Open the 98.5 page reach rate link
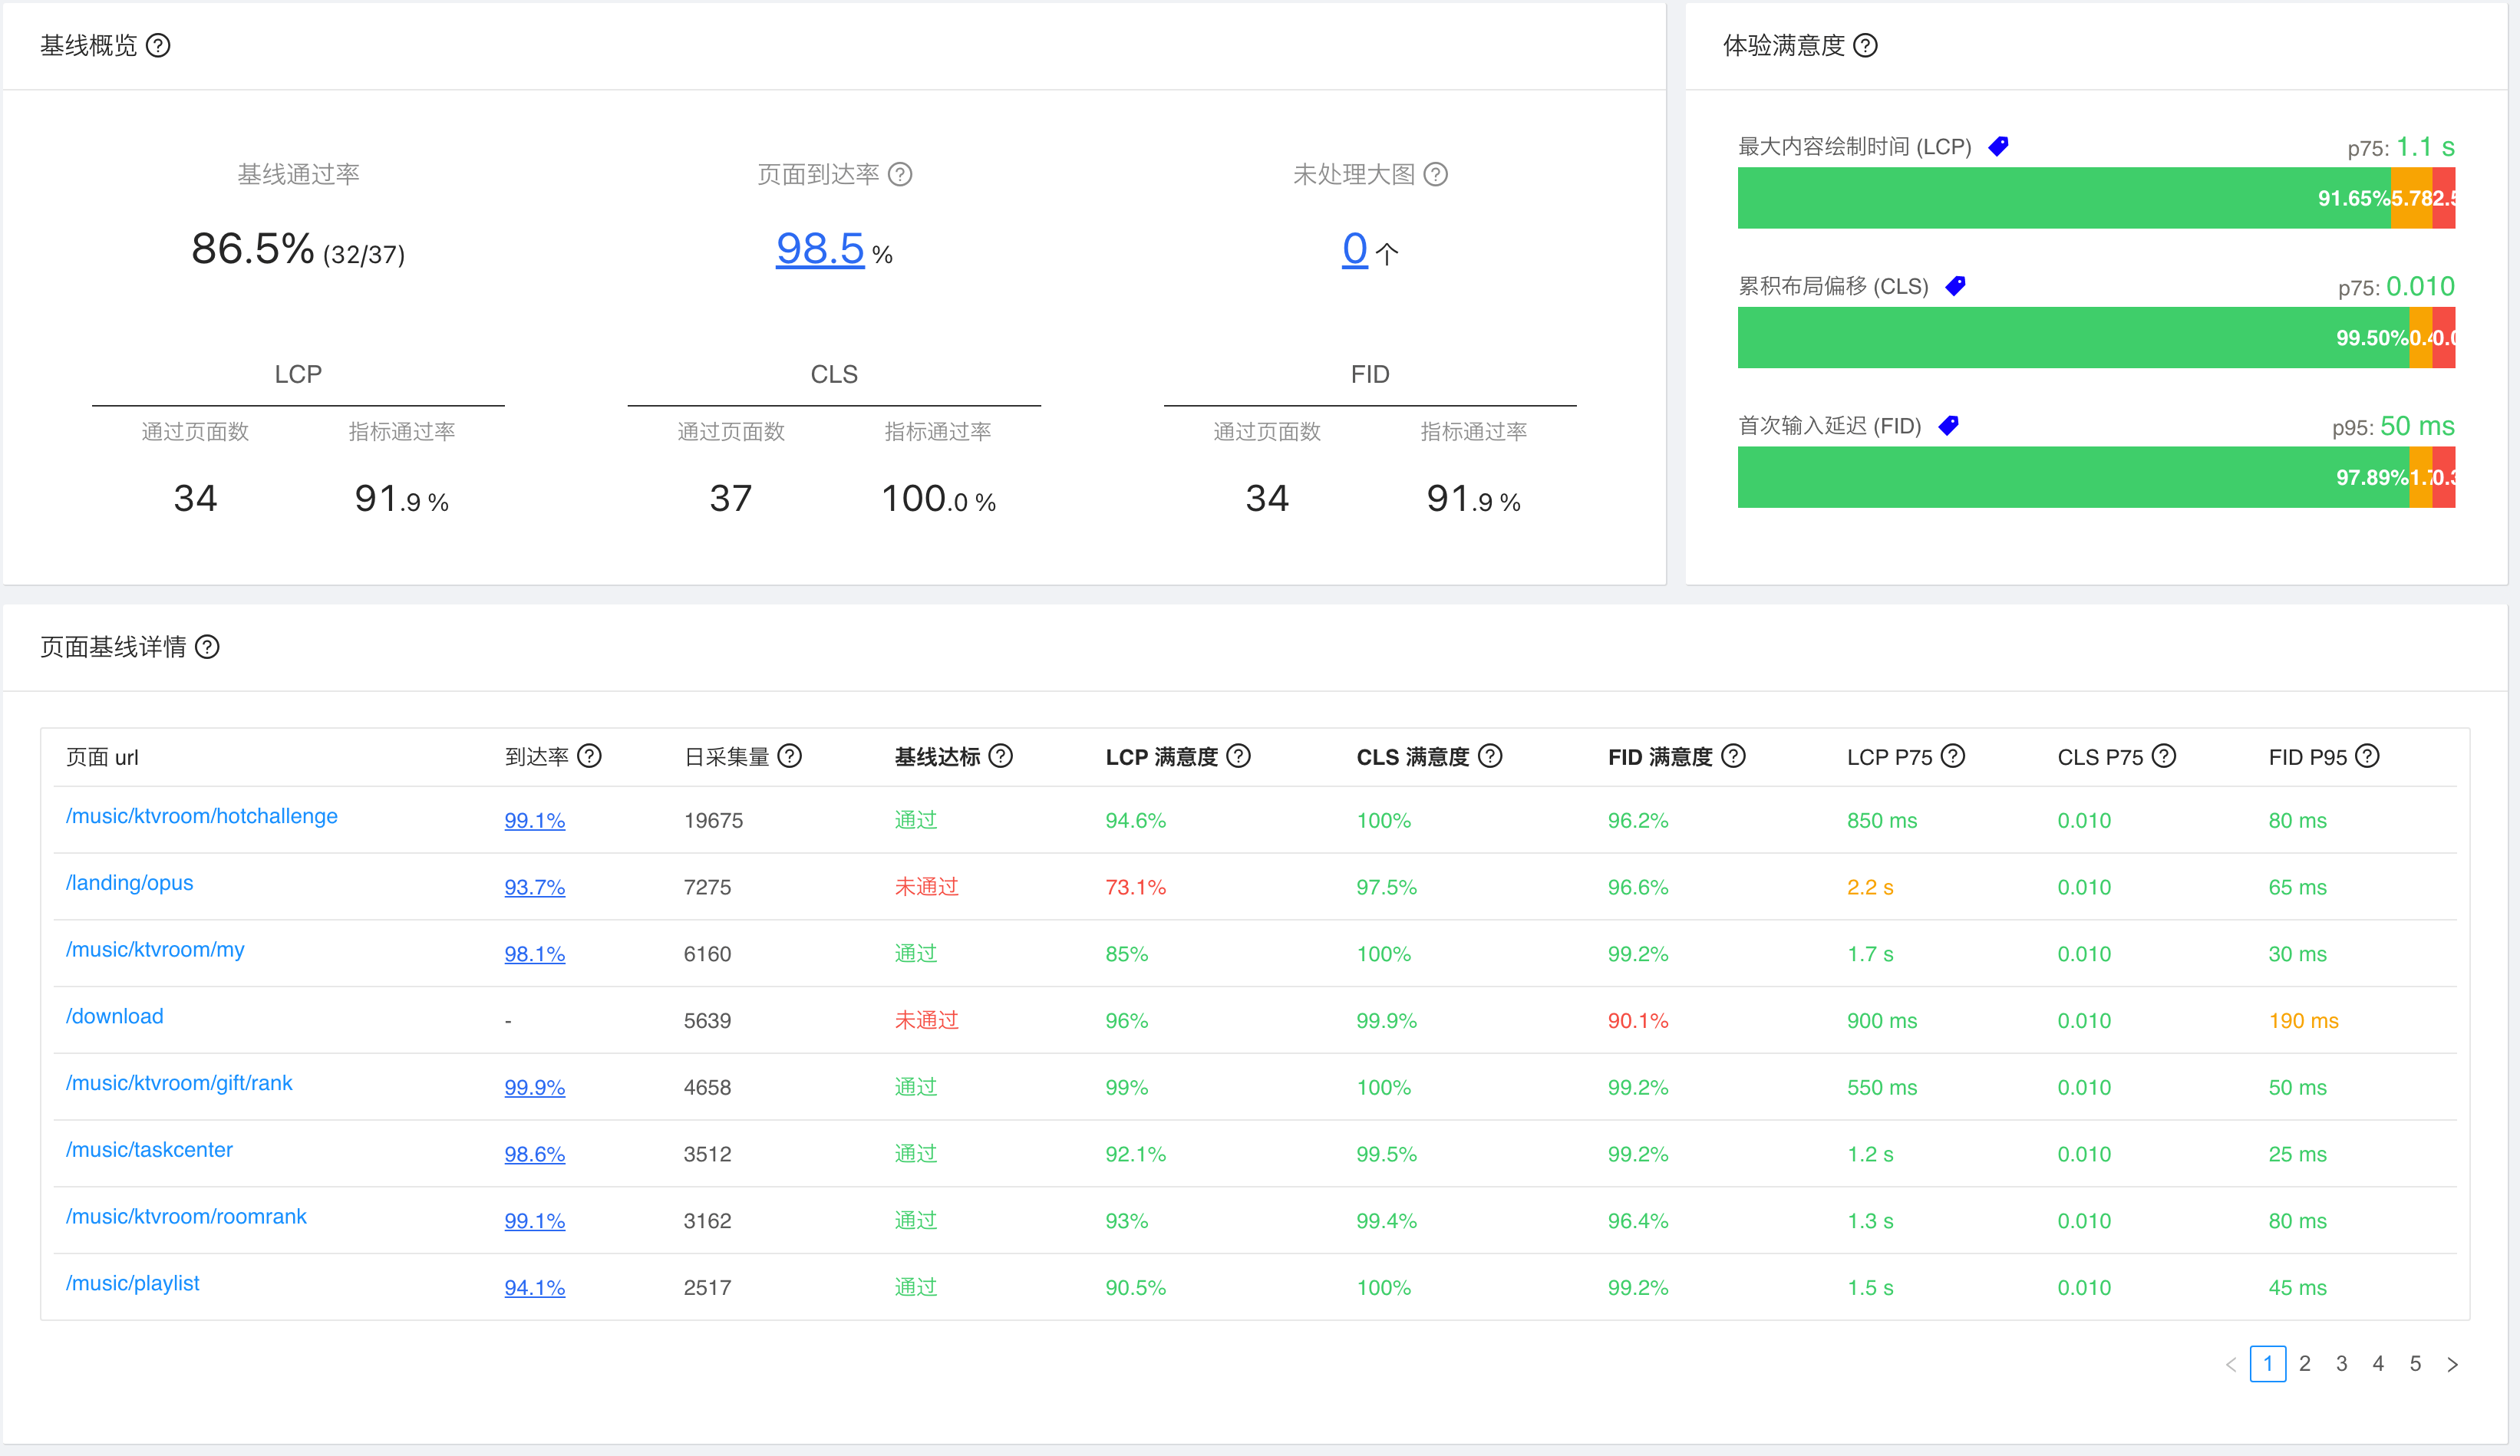The width and height of the screenshot is (2520, 1456). (819, 248)
